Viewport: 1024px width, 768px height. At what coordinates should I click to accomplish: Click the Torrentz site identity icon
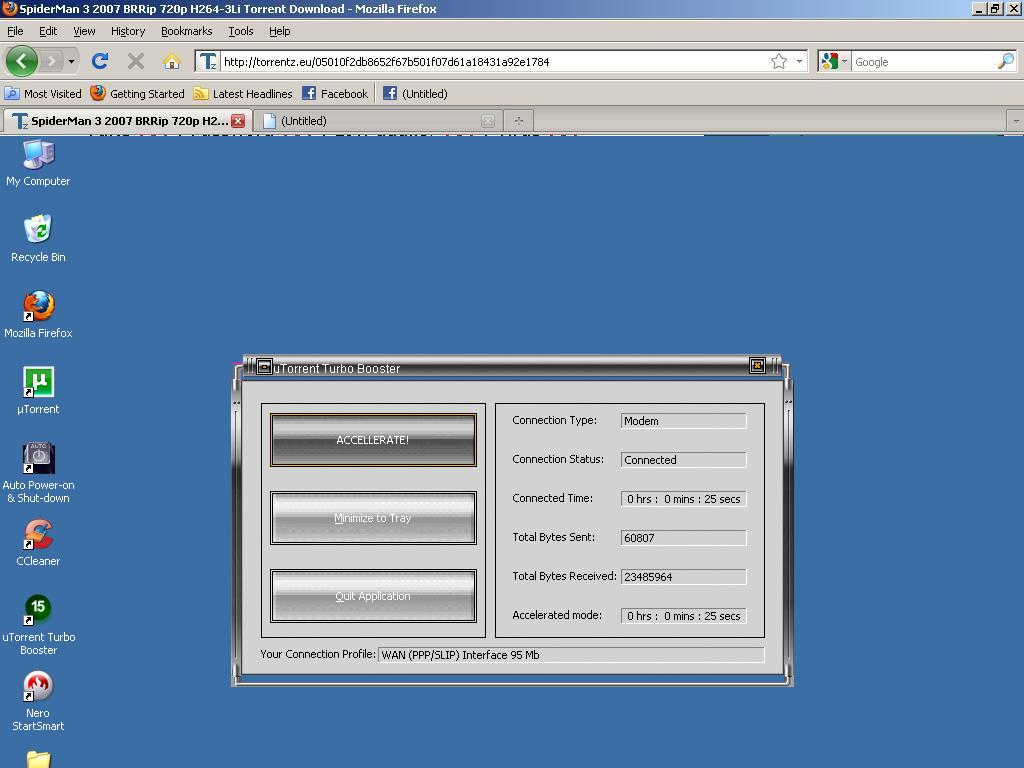coord(208,61)
